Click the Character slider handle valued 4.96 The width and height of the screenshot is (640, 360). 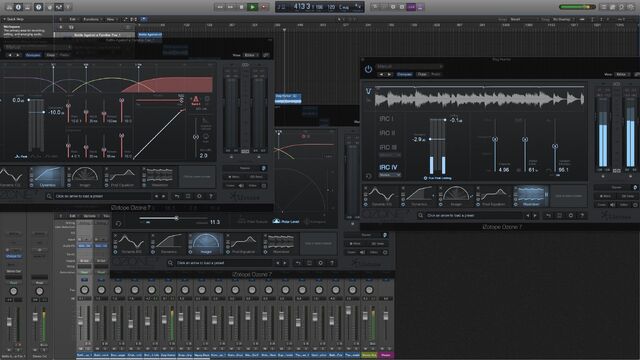coord(495,140)
